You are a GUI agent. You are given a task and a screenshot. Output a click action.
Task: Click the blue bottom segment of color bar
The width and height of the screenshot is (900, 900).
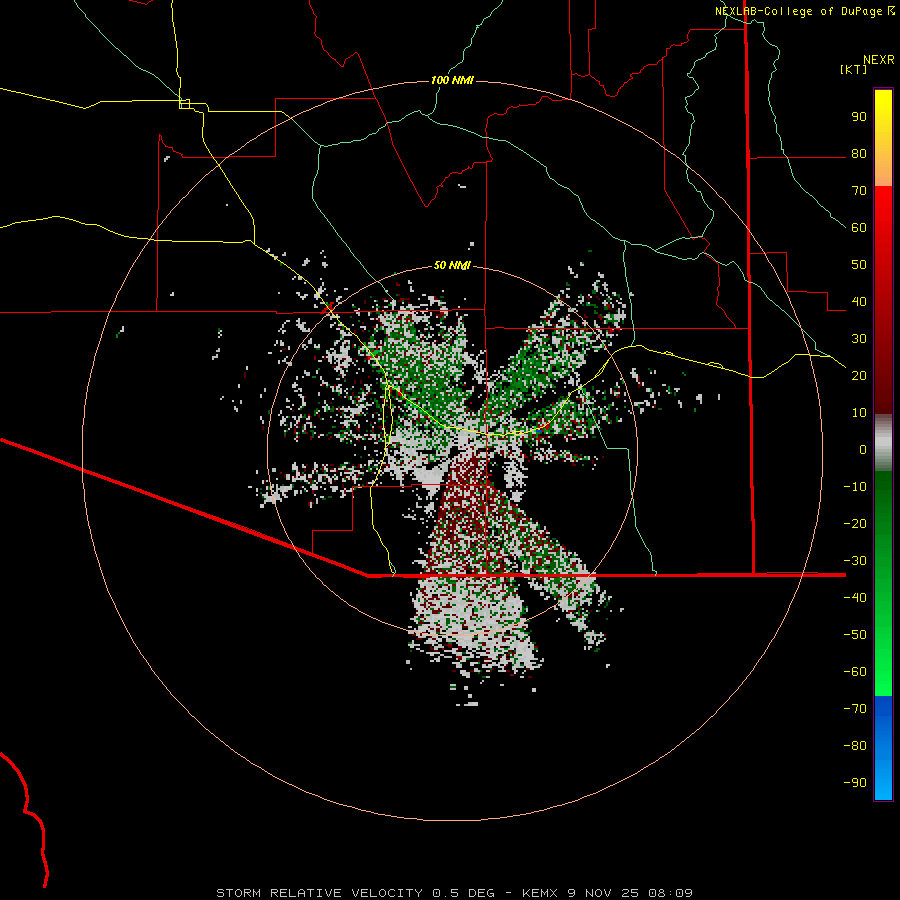point(883,748)
